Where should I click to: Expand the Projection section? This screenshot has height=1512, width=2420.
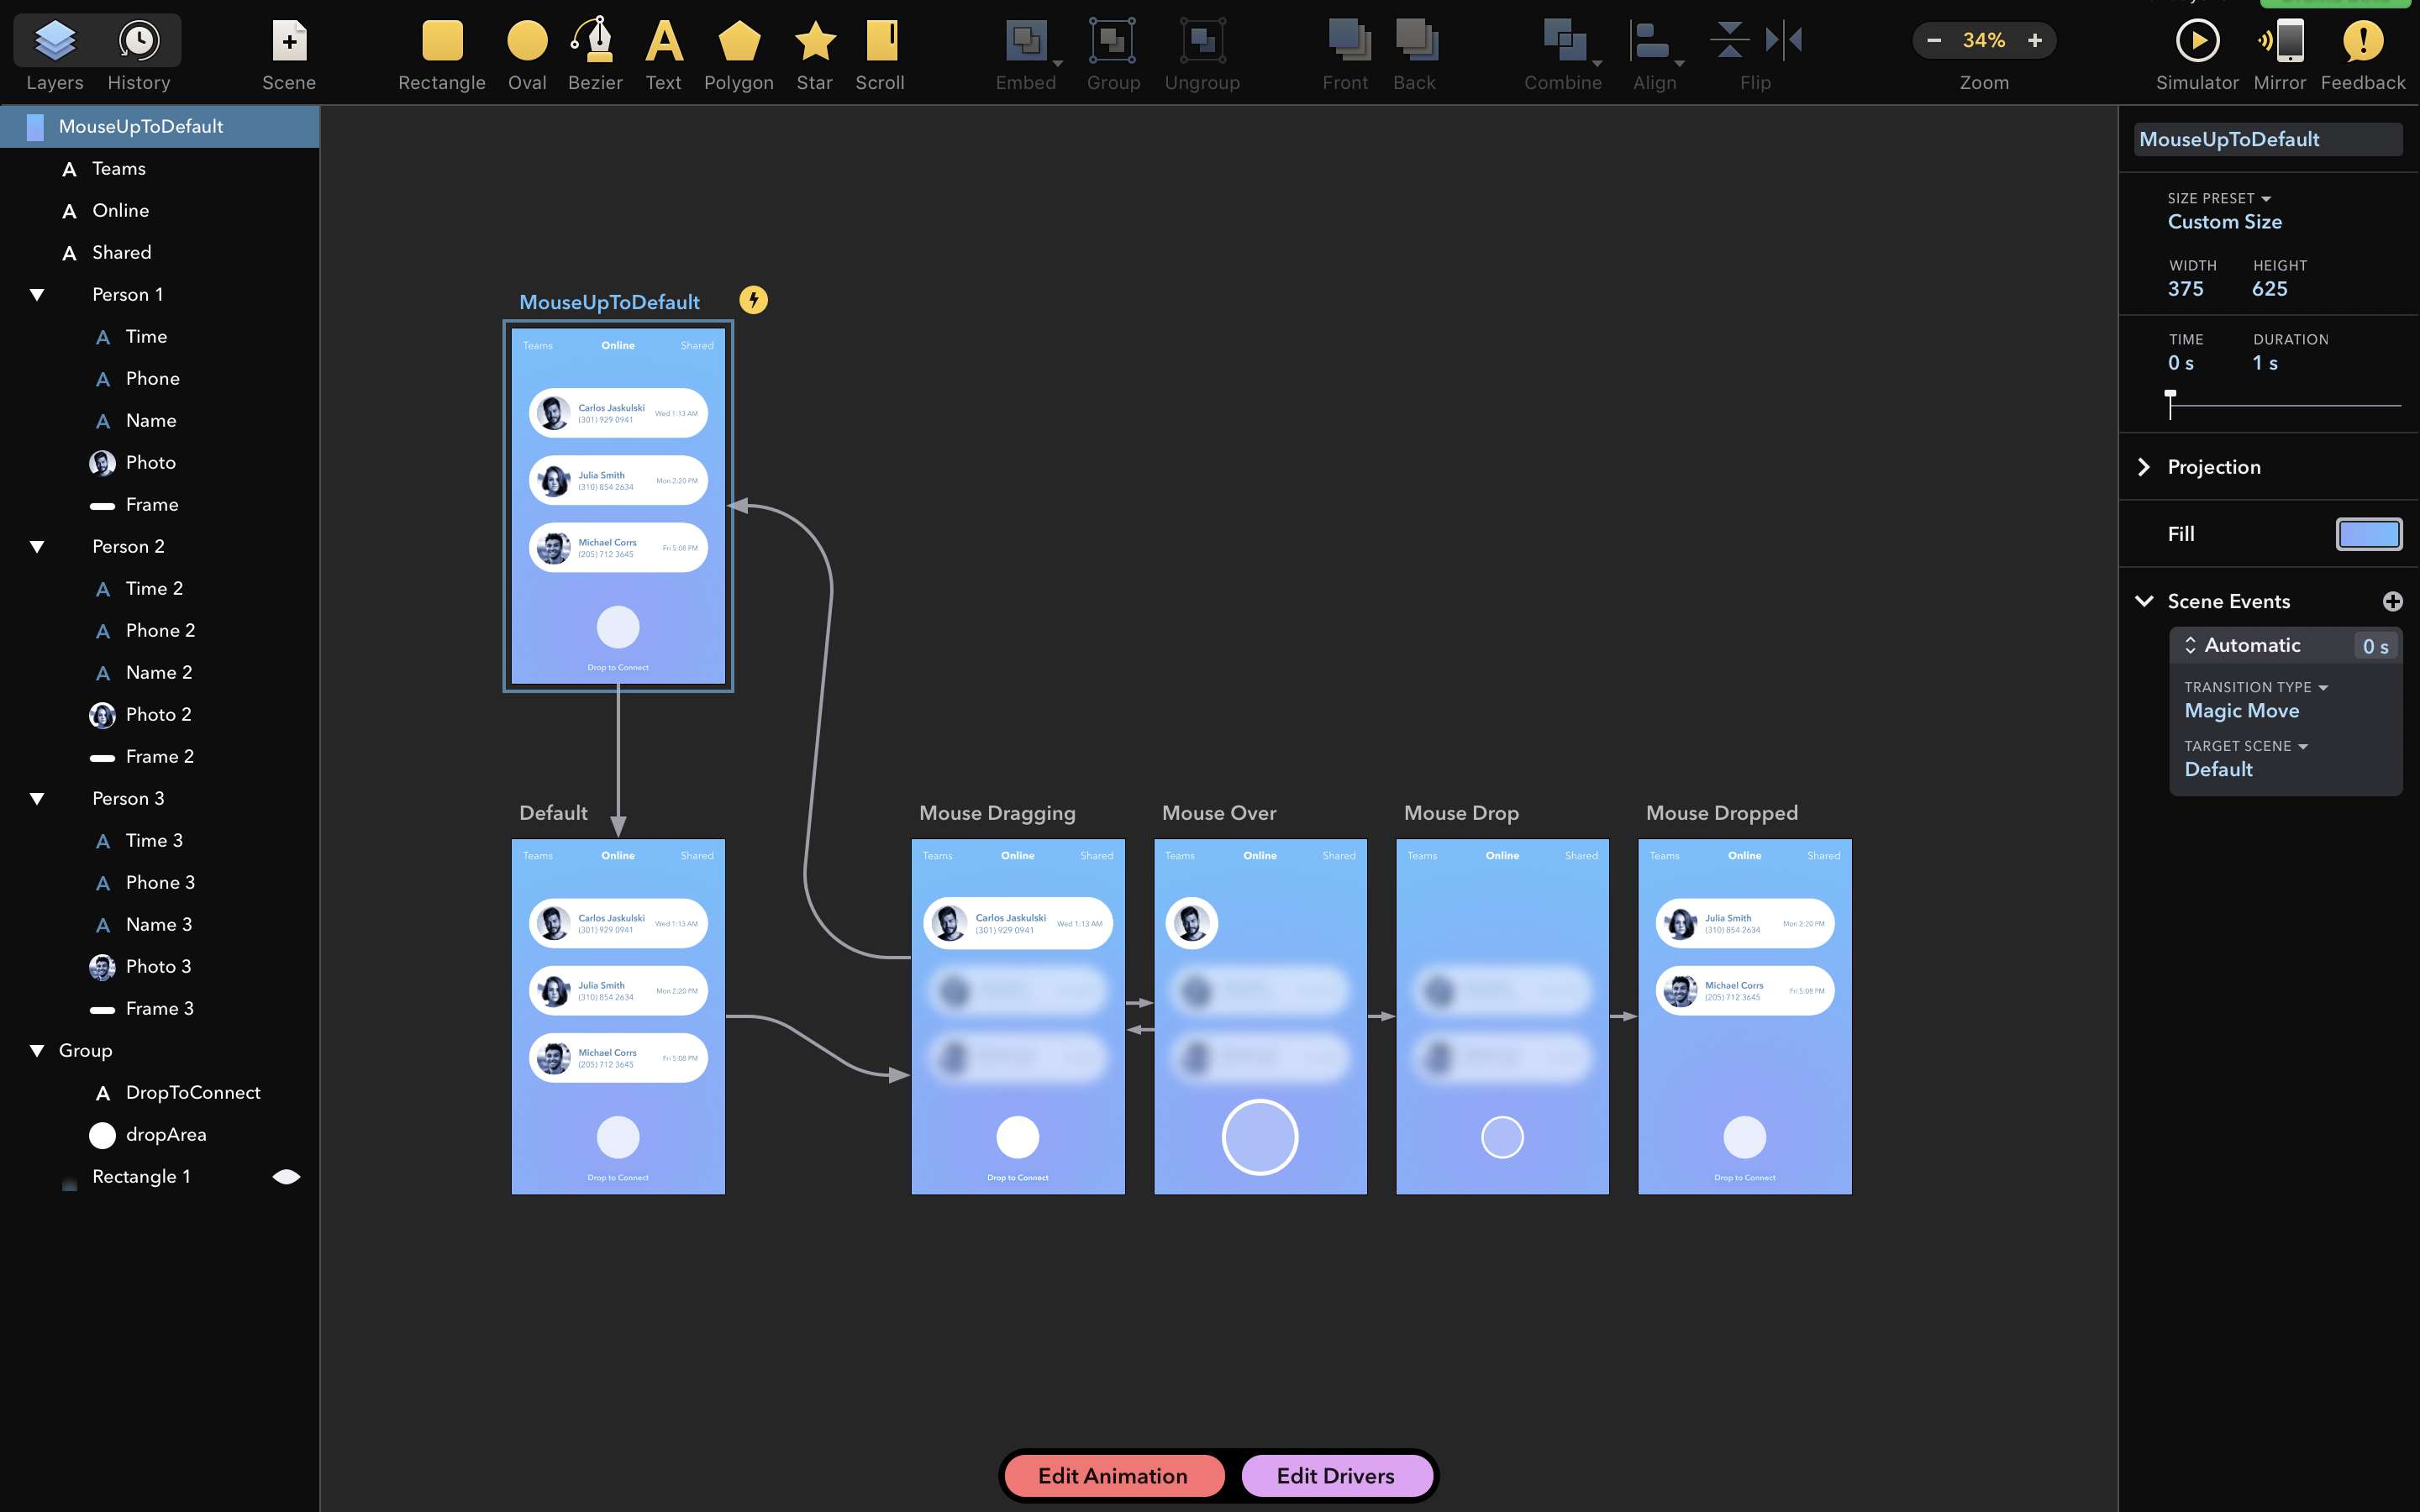pyautogui.click(x=2144, y=467)
